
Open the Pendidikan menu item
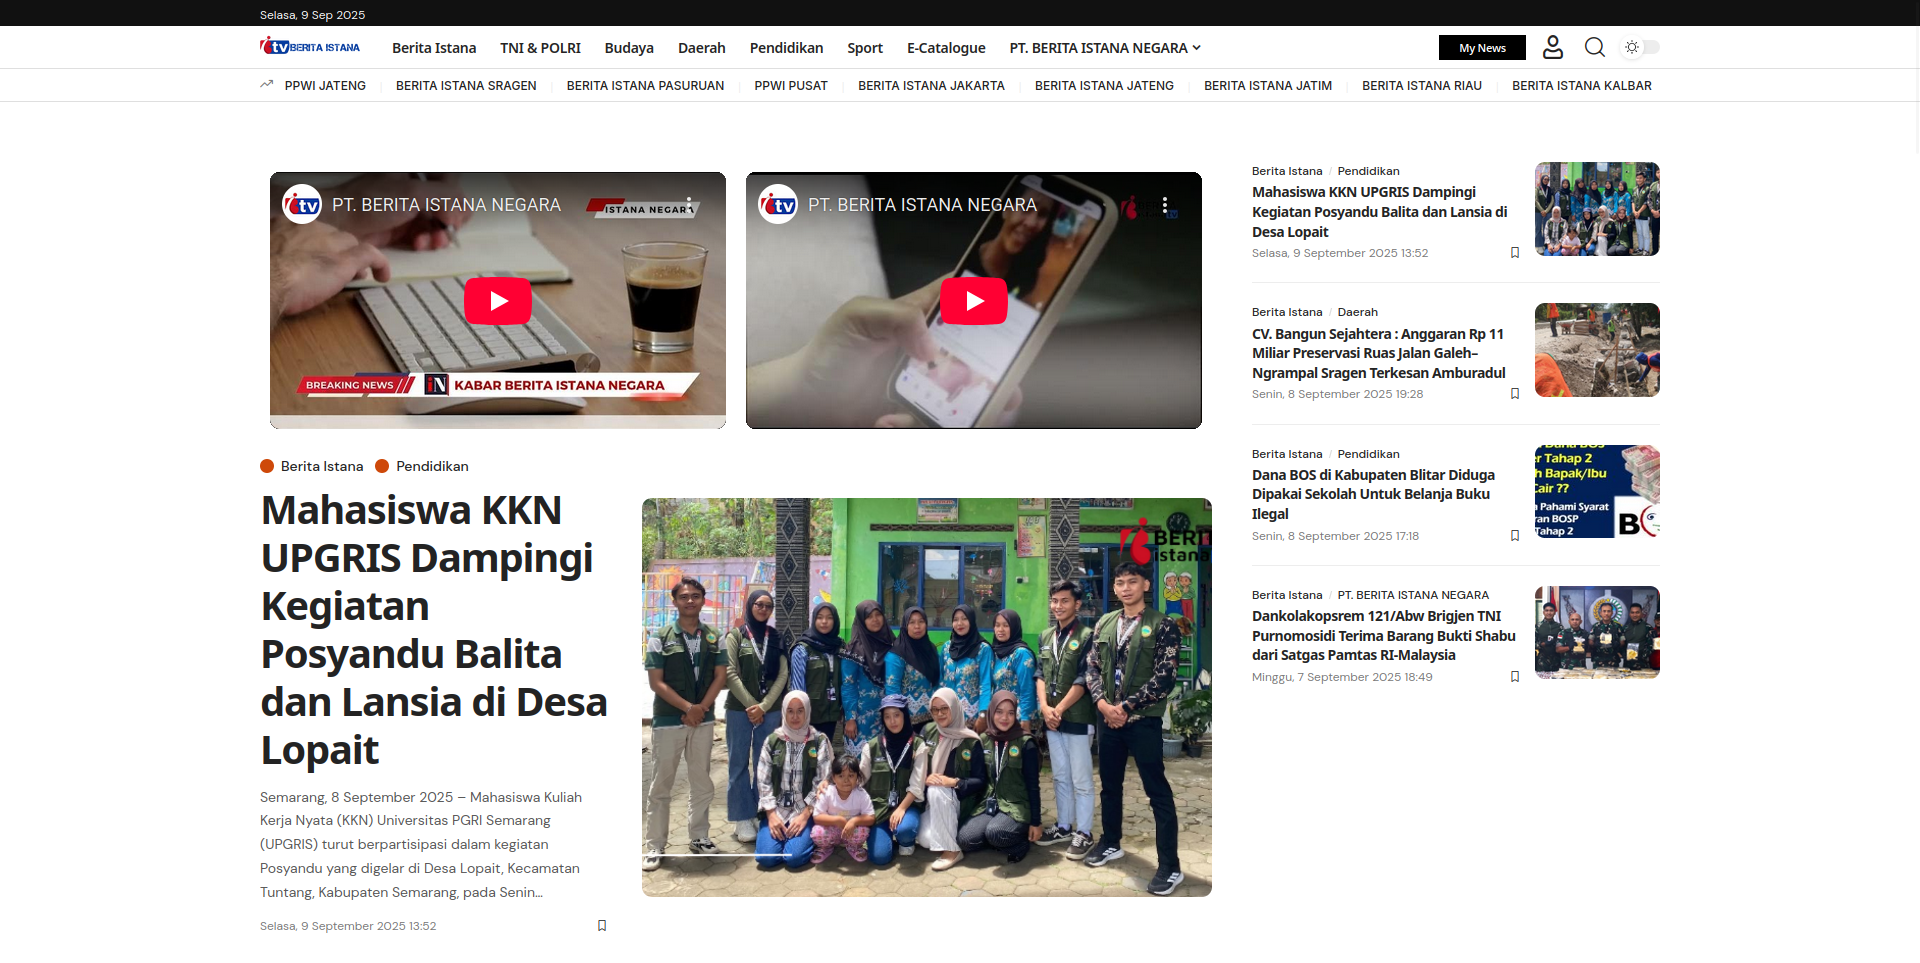click(787, 48)
